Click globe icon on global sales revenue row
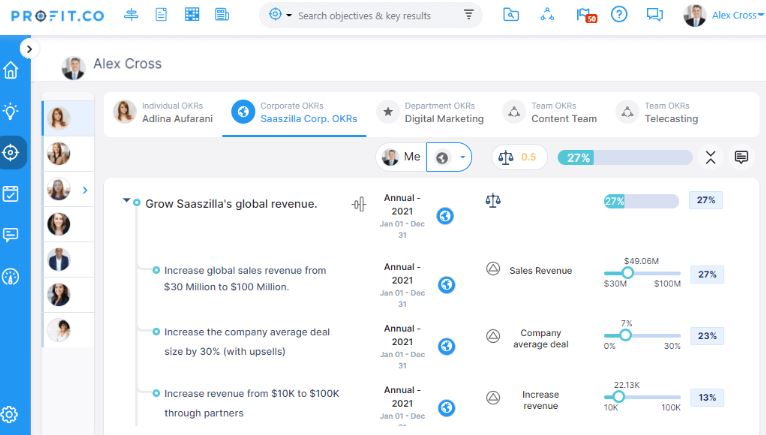 pos(446,284)
